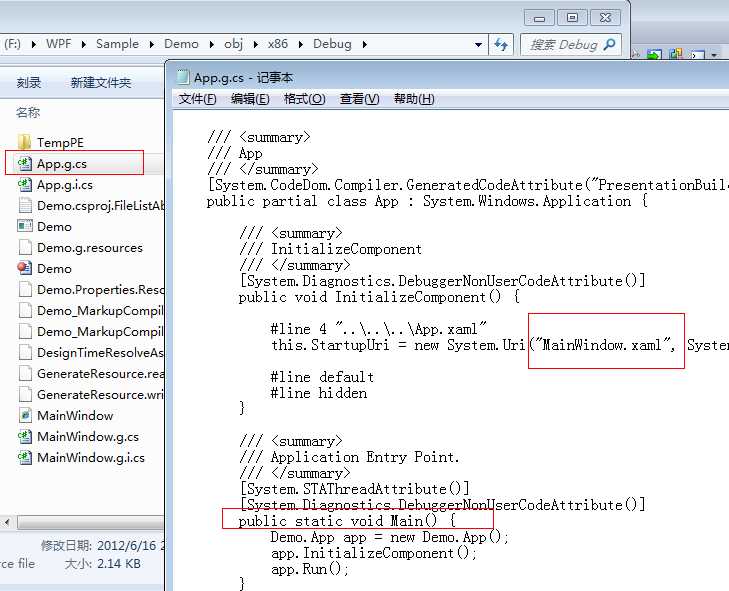Navigate to Sample in the breadcrumb

(117, 44)
